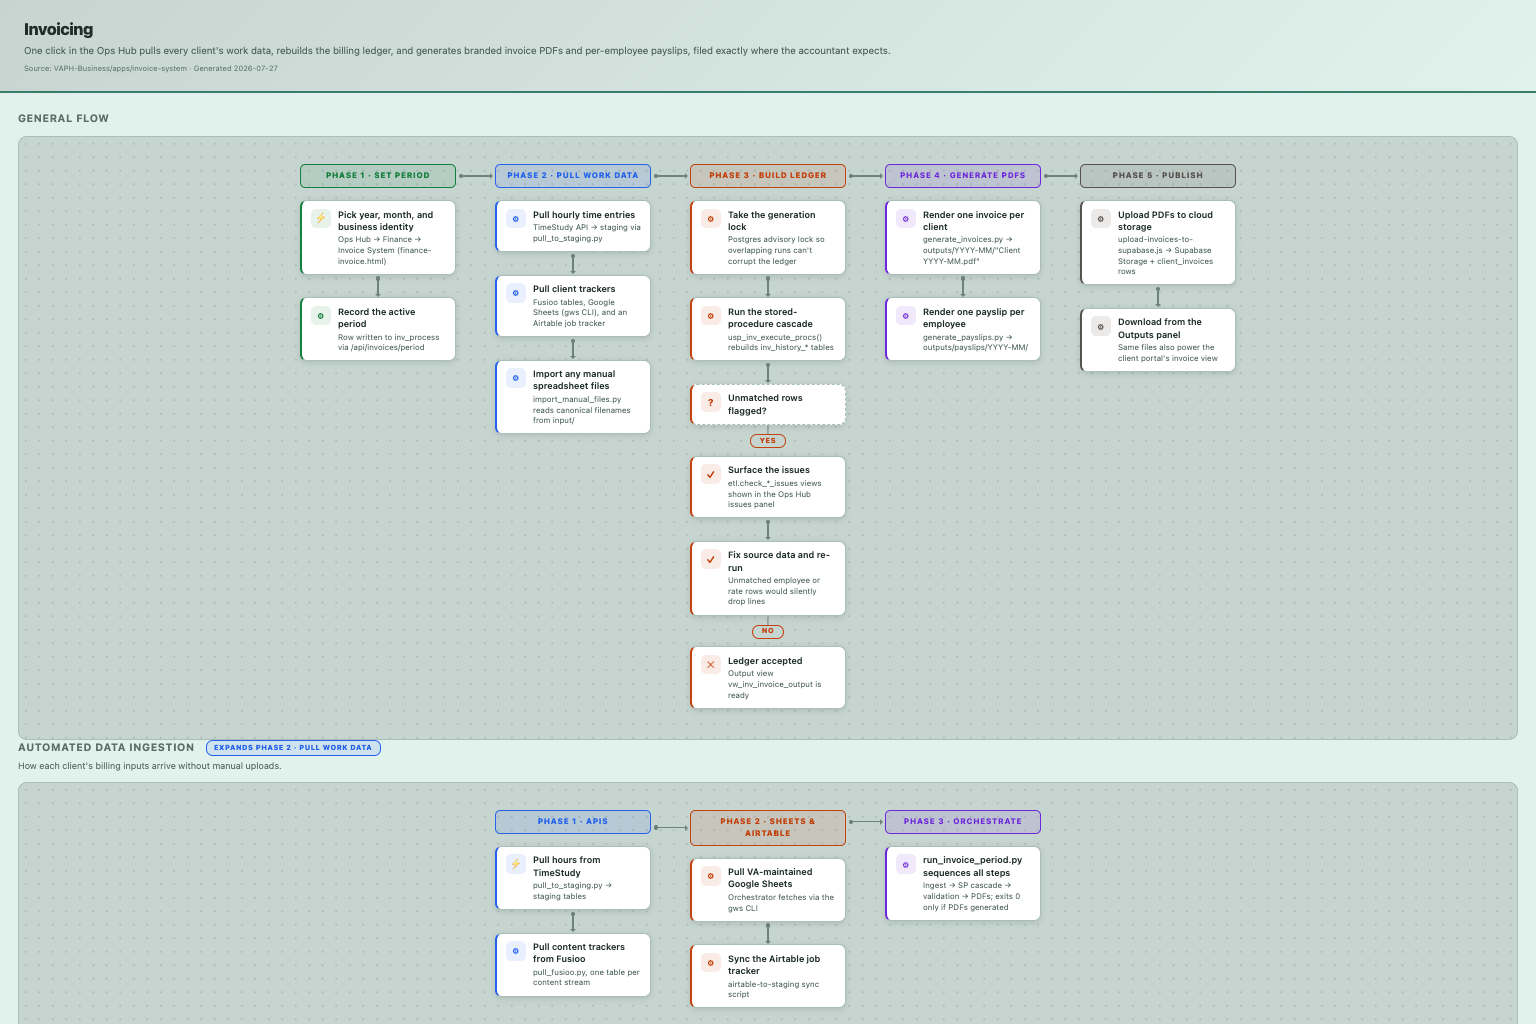Click the checkmark icon on Fix source data card
This screenshot has width=1536, height=1024.
711,559
